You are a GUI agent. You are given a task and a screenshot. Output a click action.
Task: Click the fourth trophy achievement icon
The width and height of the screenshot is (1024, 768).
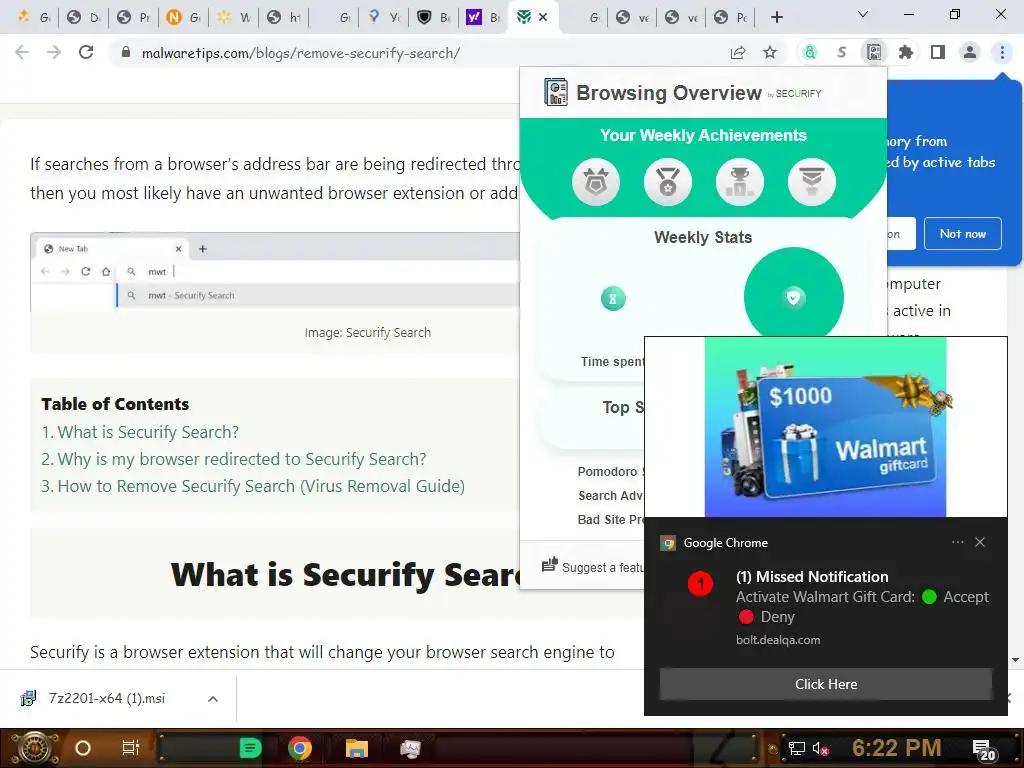812,182
